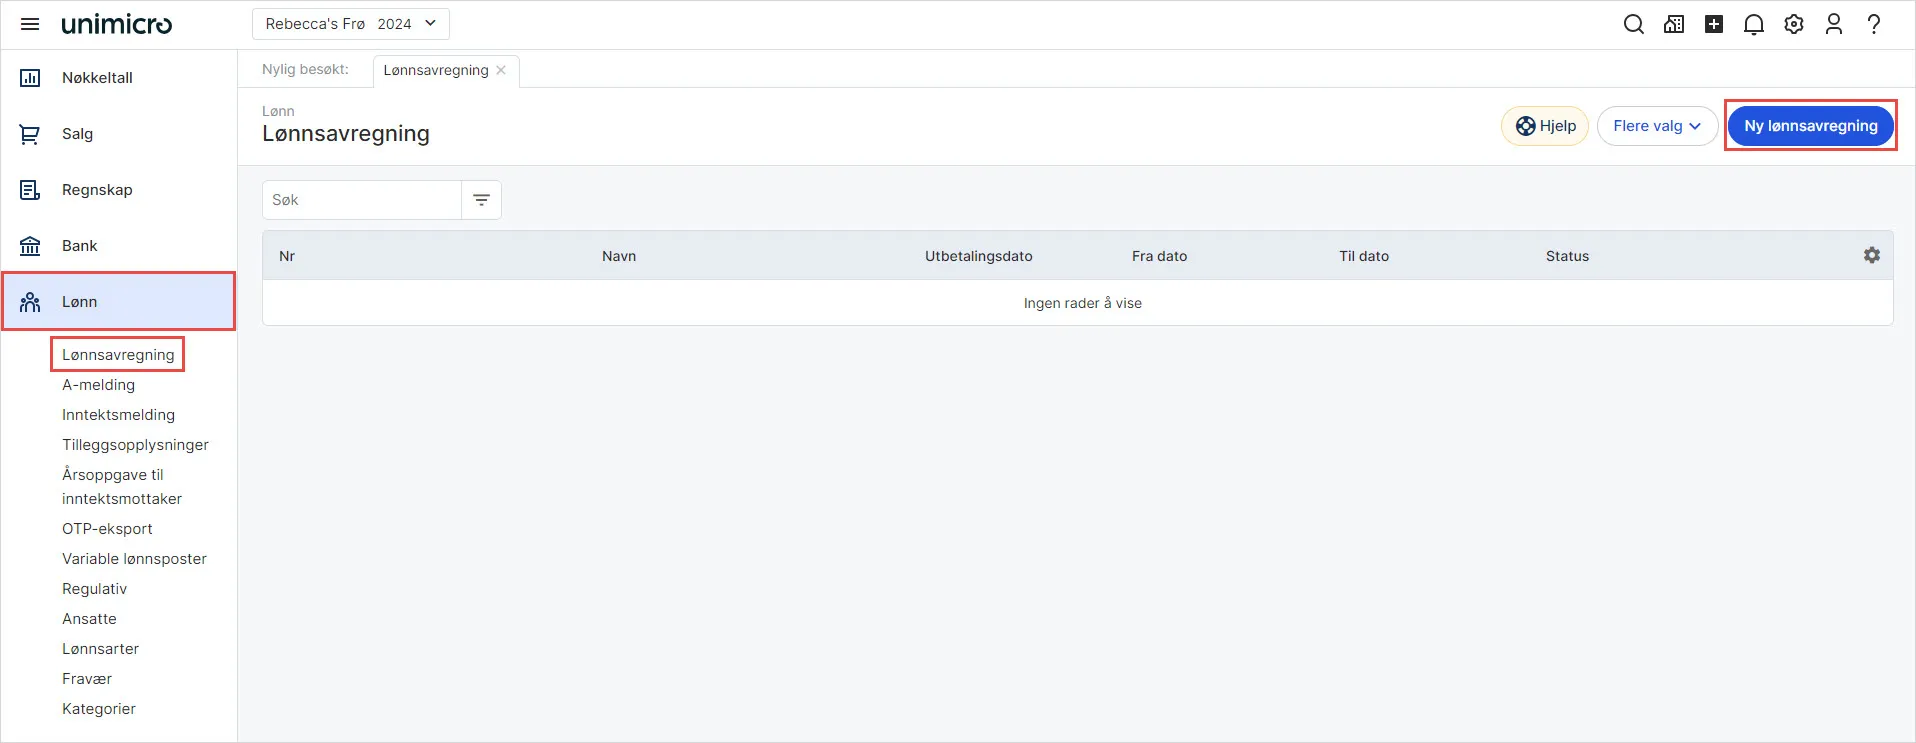Screen dimensions: 1916x743
Task: Open Nøkkeltall in the sidebar
Action: tap(118, 78)
